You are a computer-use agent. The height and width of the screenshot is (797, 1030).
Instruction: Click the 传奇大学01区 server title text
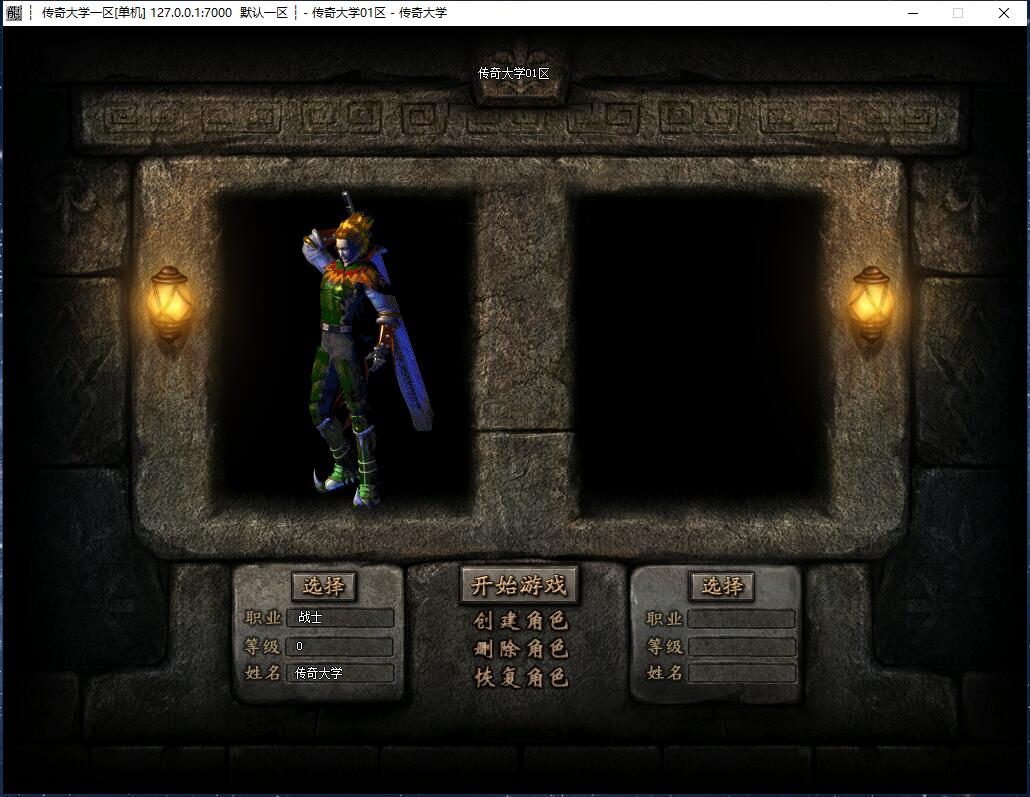[x=514, y=73]
